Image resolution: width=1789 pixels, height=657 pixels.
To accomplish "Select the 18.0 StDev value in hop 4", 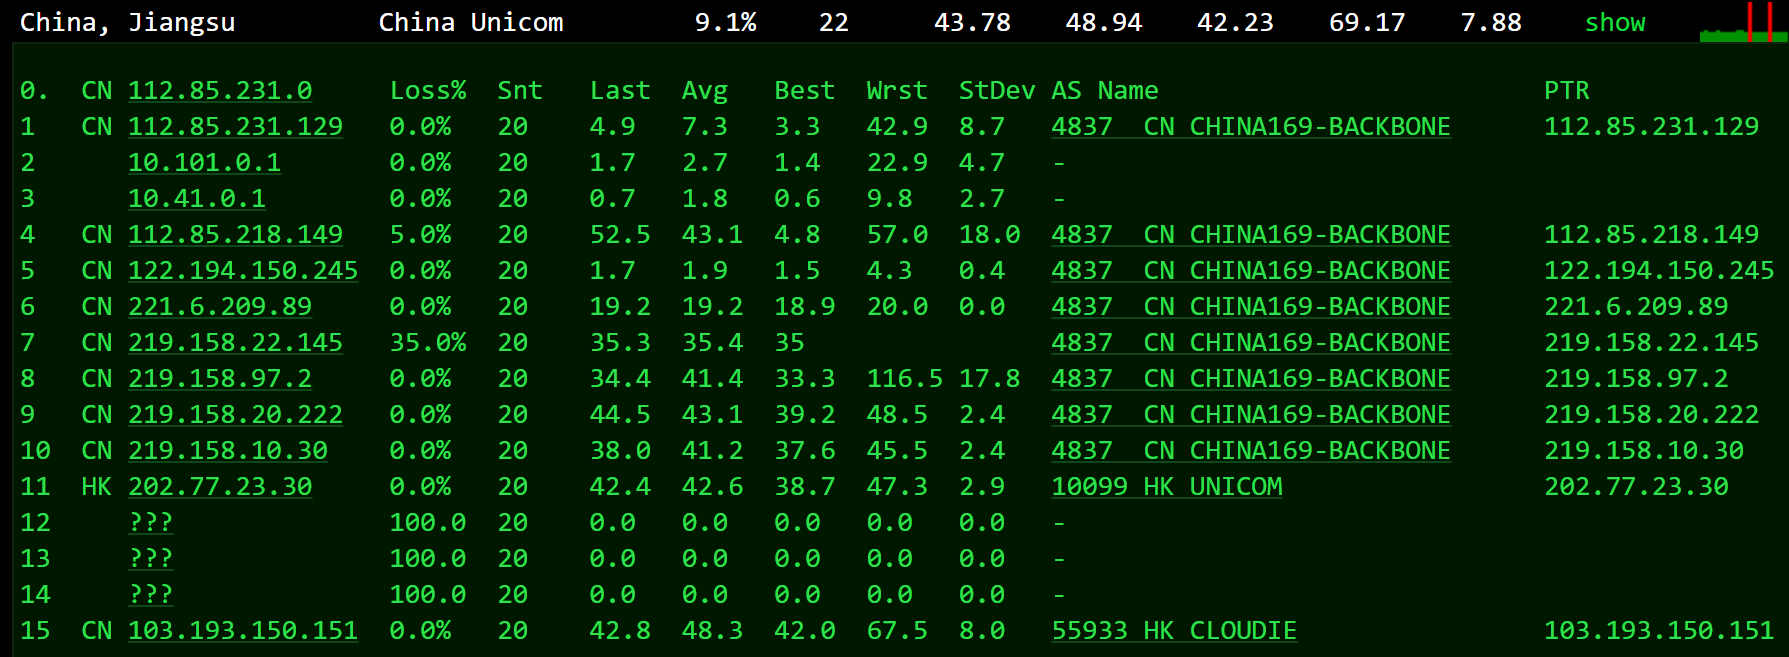I will click(990, 235).
